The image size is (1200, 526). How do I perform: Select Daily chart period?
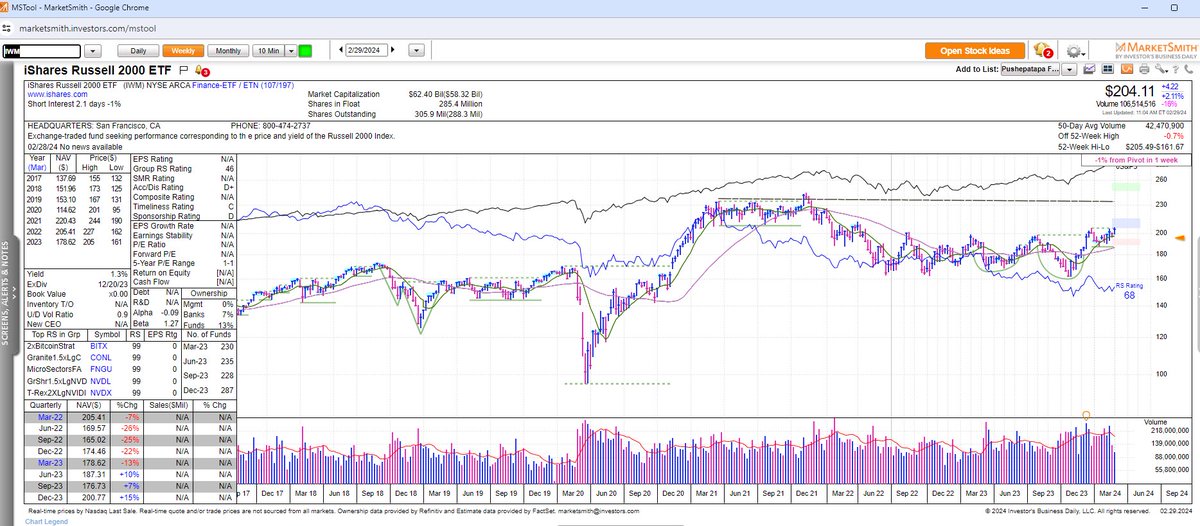[137, 50]
